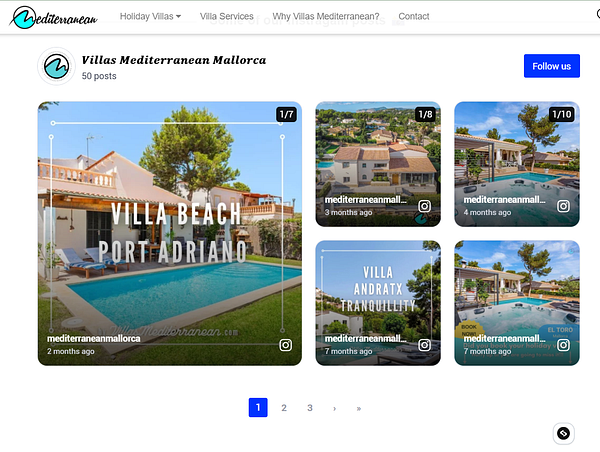The height and width of the screenshot is (452, 600).
Task: Jump to last page double arrow
Action: (x=359, y=408)
